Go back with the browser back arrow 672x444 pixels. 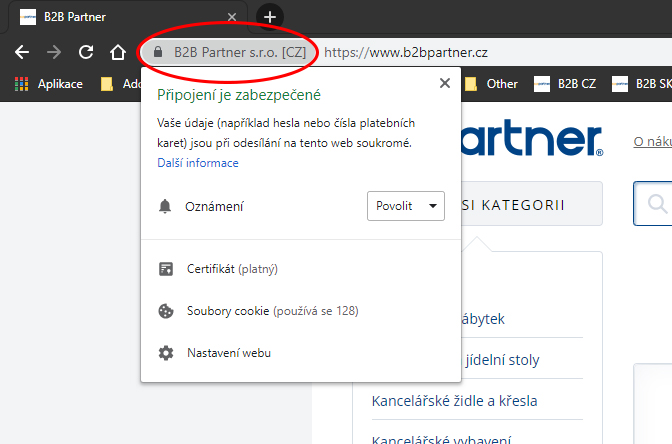pos(22,52)
